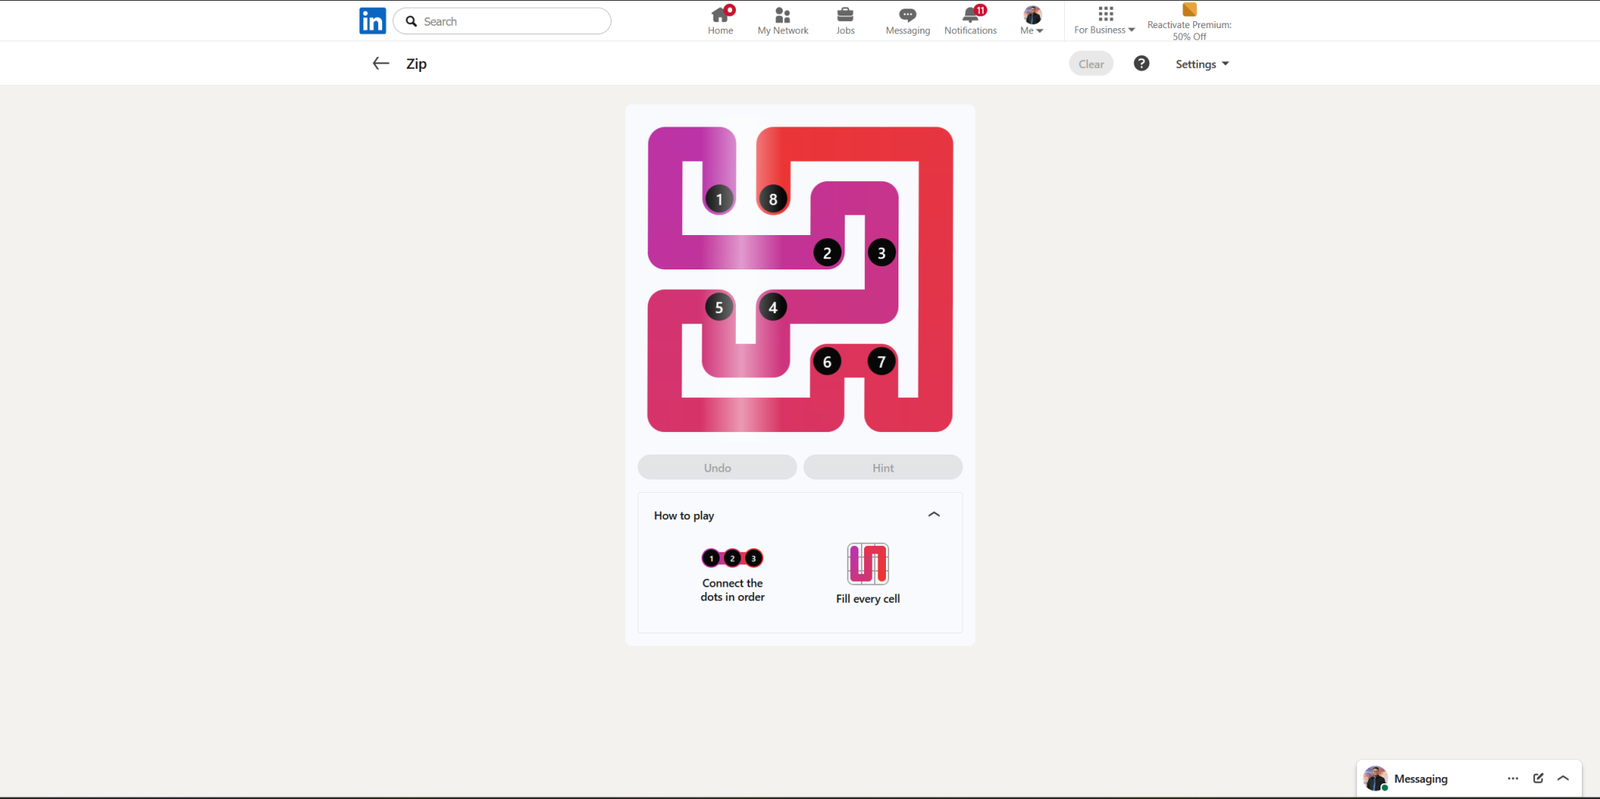Open Messaging panel more options ellipsis
The image size is (1600, 799).
[1512, 778]
